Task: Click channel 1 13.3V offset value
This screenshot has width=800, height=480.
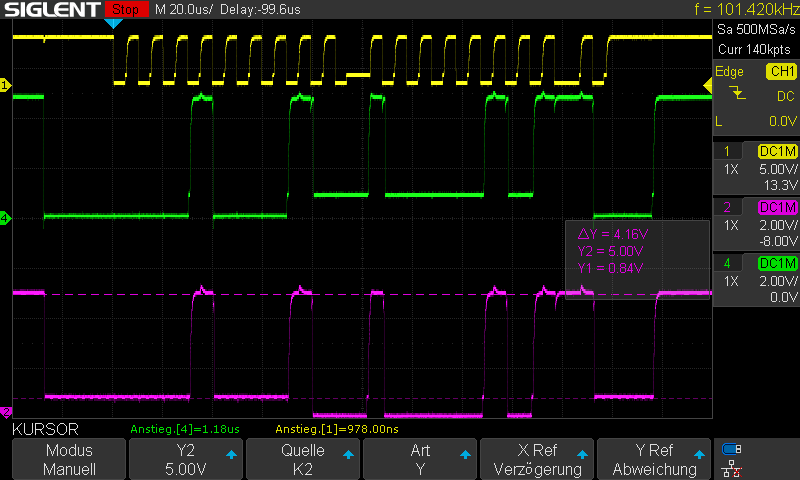Action: pos(780,185)
